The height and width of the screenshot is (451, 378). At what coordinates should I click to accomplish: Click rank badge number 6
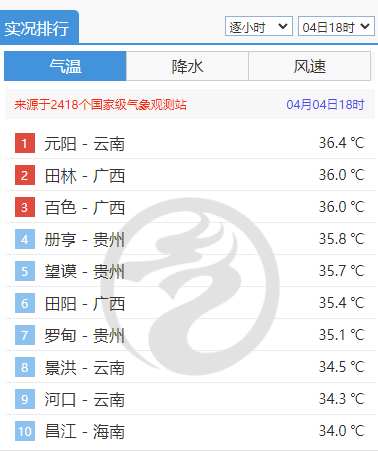[25, 303]
